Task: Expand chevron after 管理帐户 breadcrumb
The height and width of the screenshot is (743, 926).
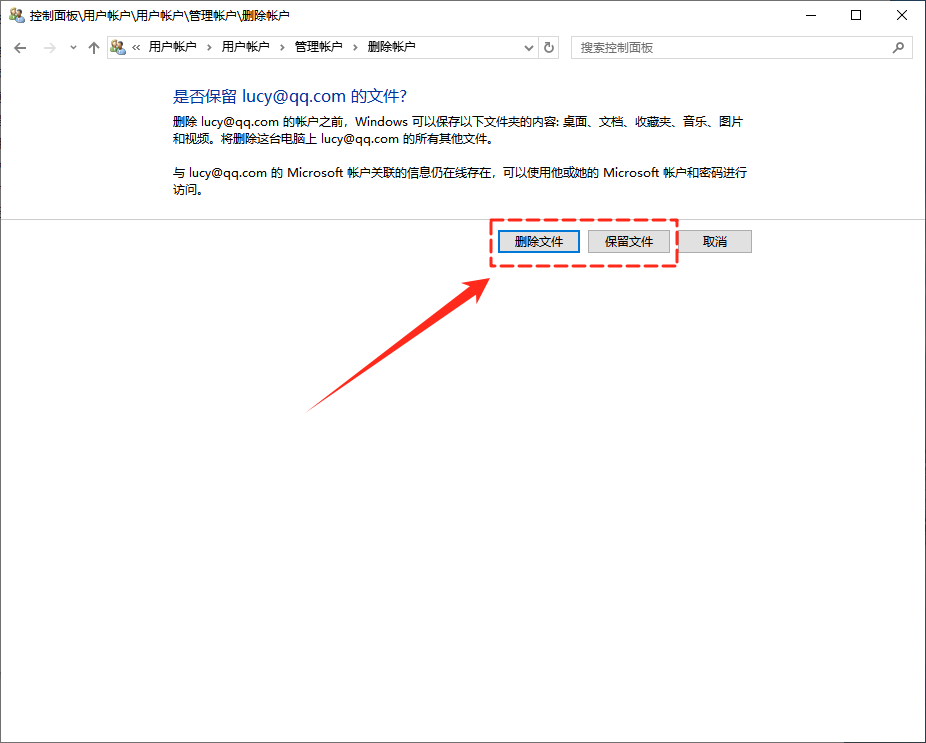Action: (355, 47)
